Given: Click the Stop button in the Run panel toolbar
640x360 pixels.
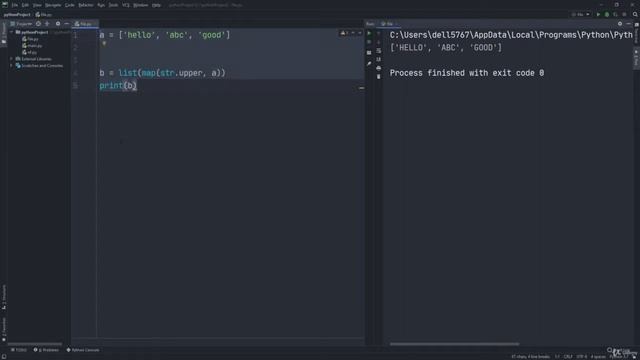Looking at the screenshot, I should click(x=369, y=42).
